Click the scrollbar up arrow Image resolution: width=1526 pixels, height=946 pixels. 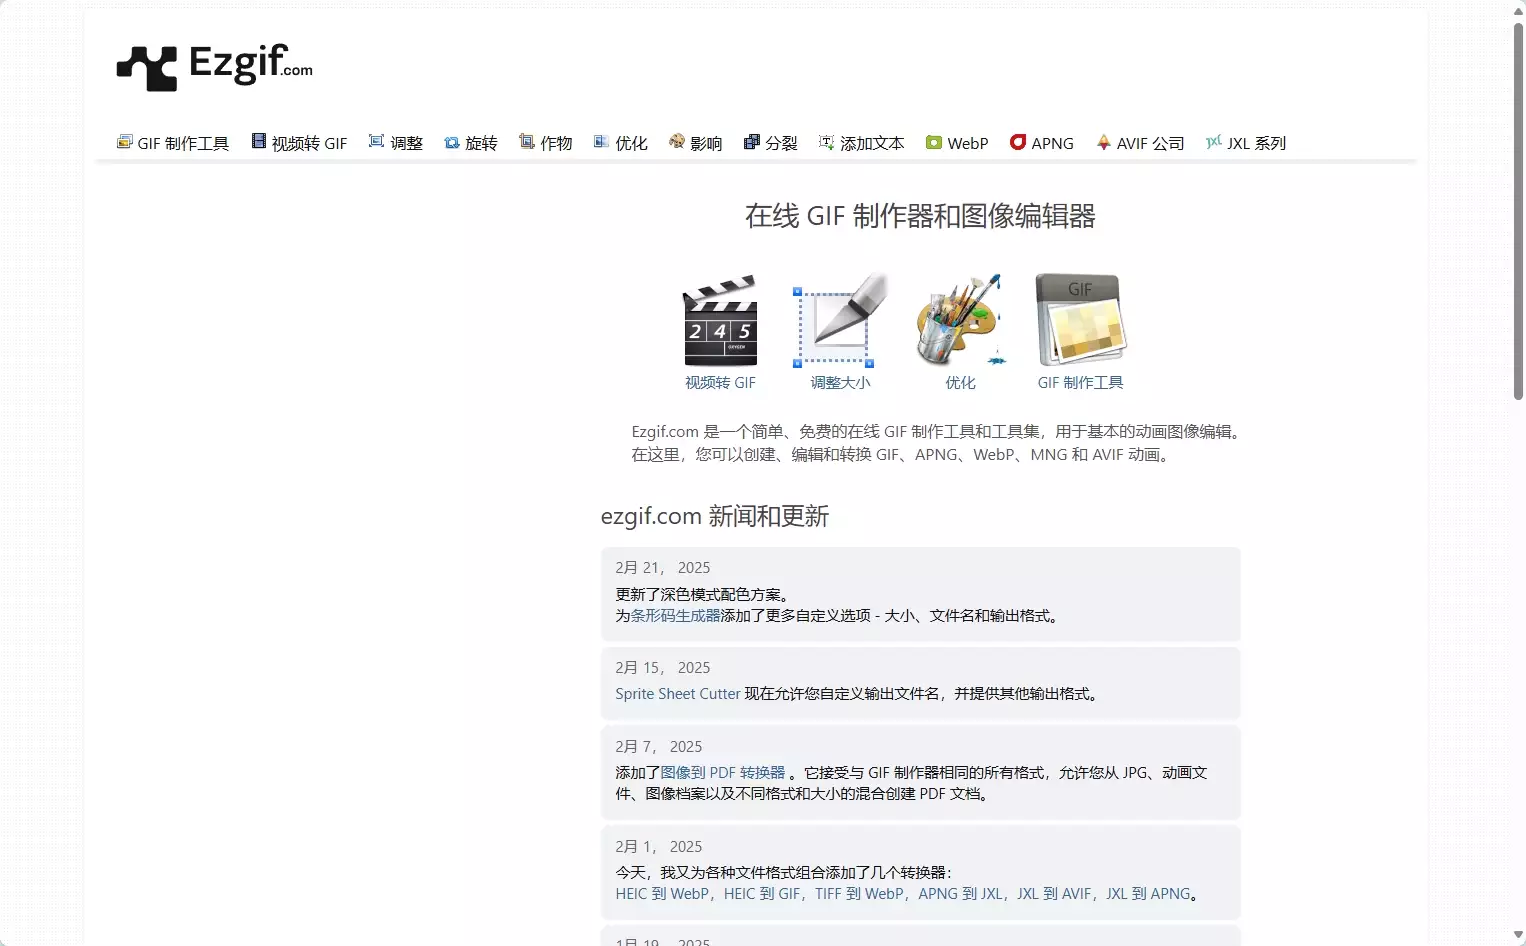(x=1518, y=10)
